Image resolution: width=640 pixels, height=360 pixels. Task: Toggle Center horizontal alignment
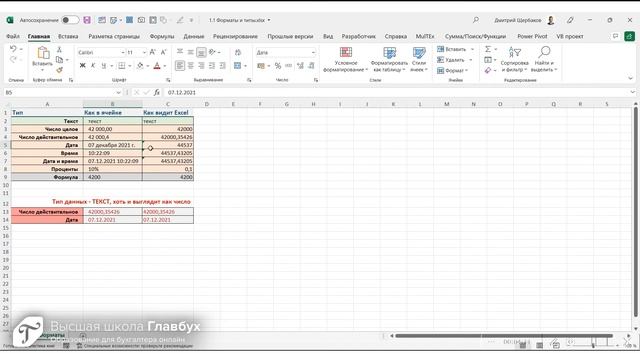coord(191,66)
